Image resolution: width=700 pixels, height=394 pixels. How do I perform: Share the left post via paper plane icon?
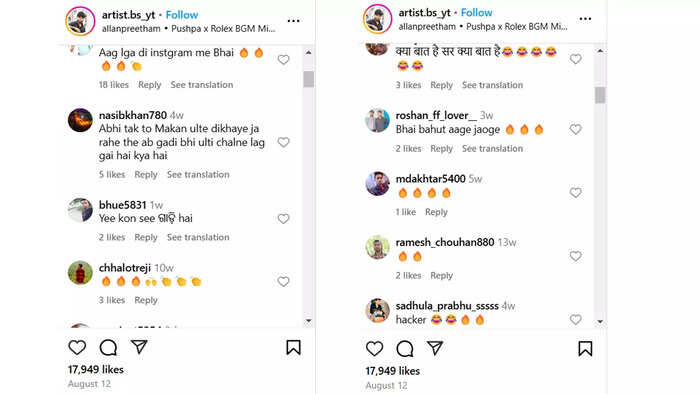(139, 347)
